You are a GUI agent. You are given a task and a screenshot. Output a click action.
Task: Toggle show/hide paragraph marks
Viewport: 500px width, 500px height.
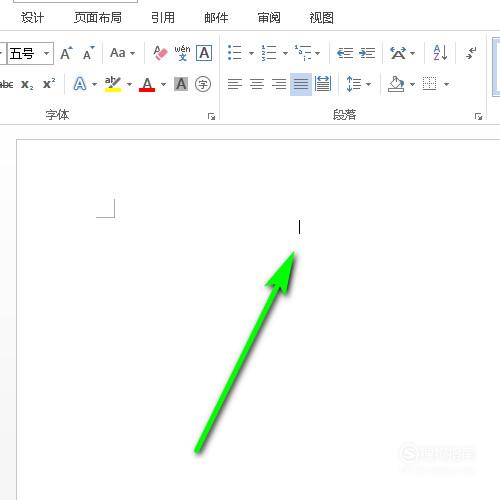[472, 53]
